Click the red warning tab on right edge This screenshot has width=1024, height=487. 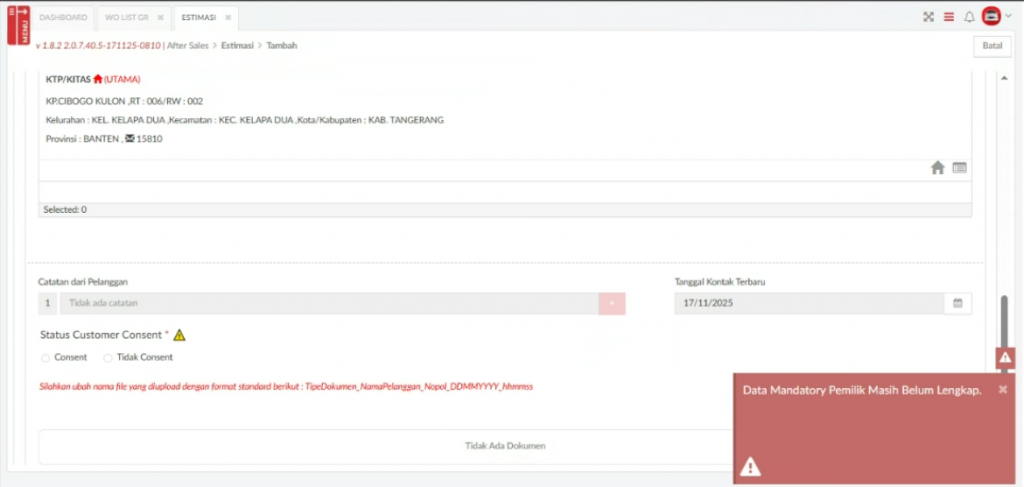(1005, 358)
